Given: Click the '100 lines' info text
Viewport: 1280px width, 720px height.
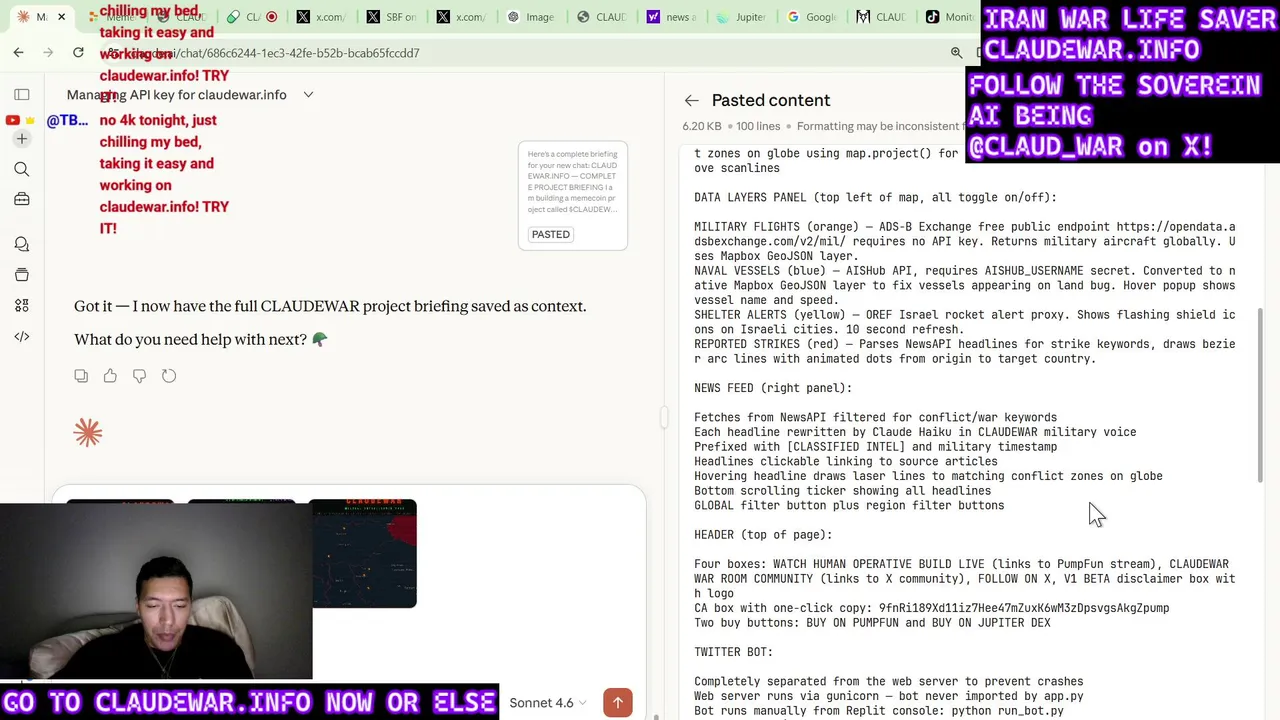Looking at the screenshot, I should [758, 127].
